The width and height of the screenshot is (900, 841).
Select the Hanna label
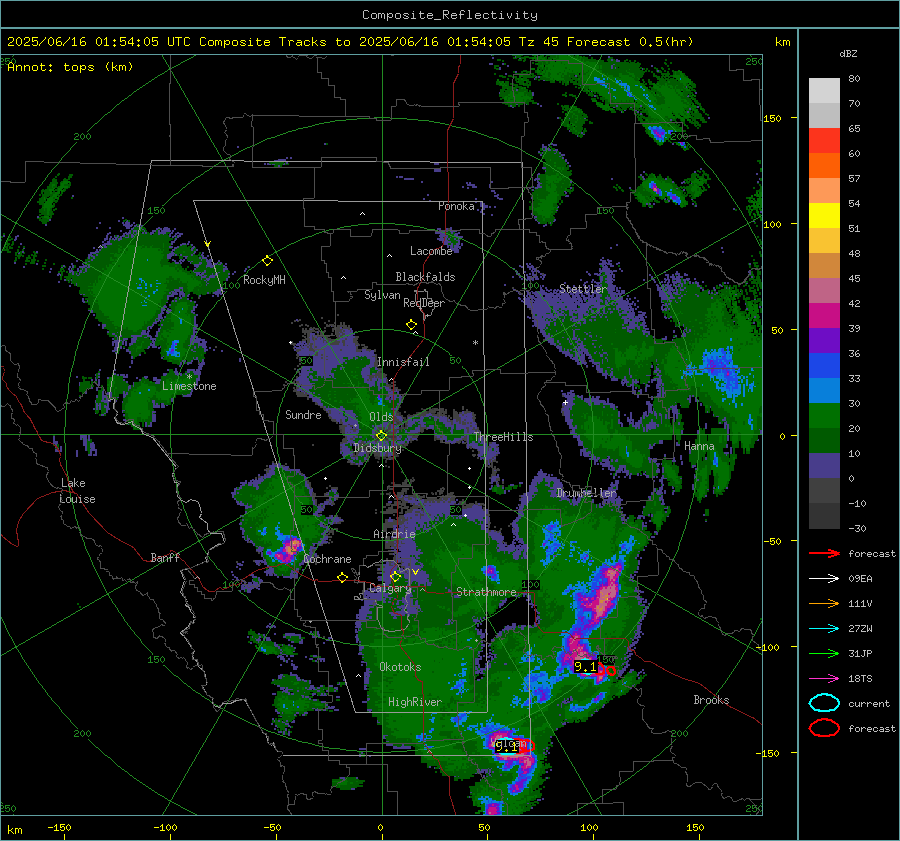tap(699, 446)
